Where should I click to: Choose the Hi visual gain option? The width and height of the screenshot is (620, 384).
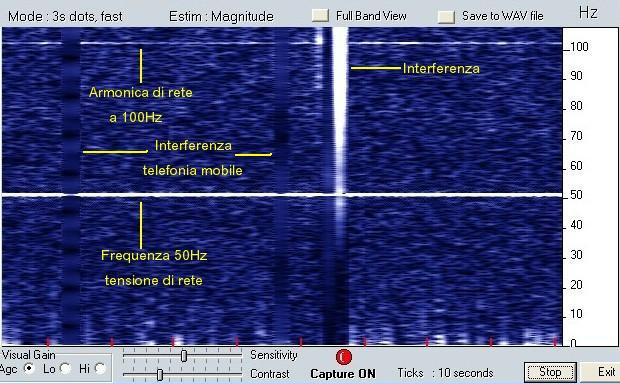tap(100, 369)
